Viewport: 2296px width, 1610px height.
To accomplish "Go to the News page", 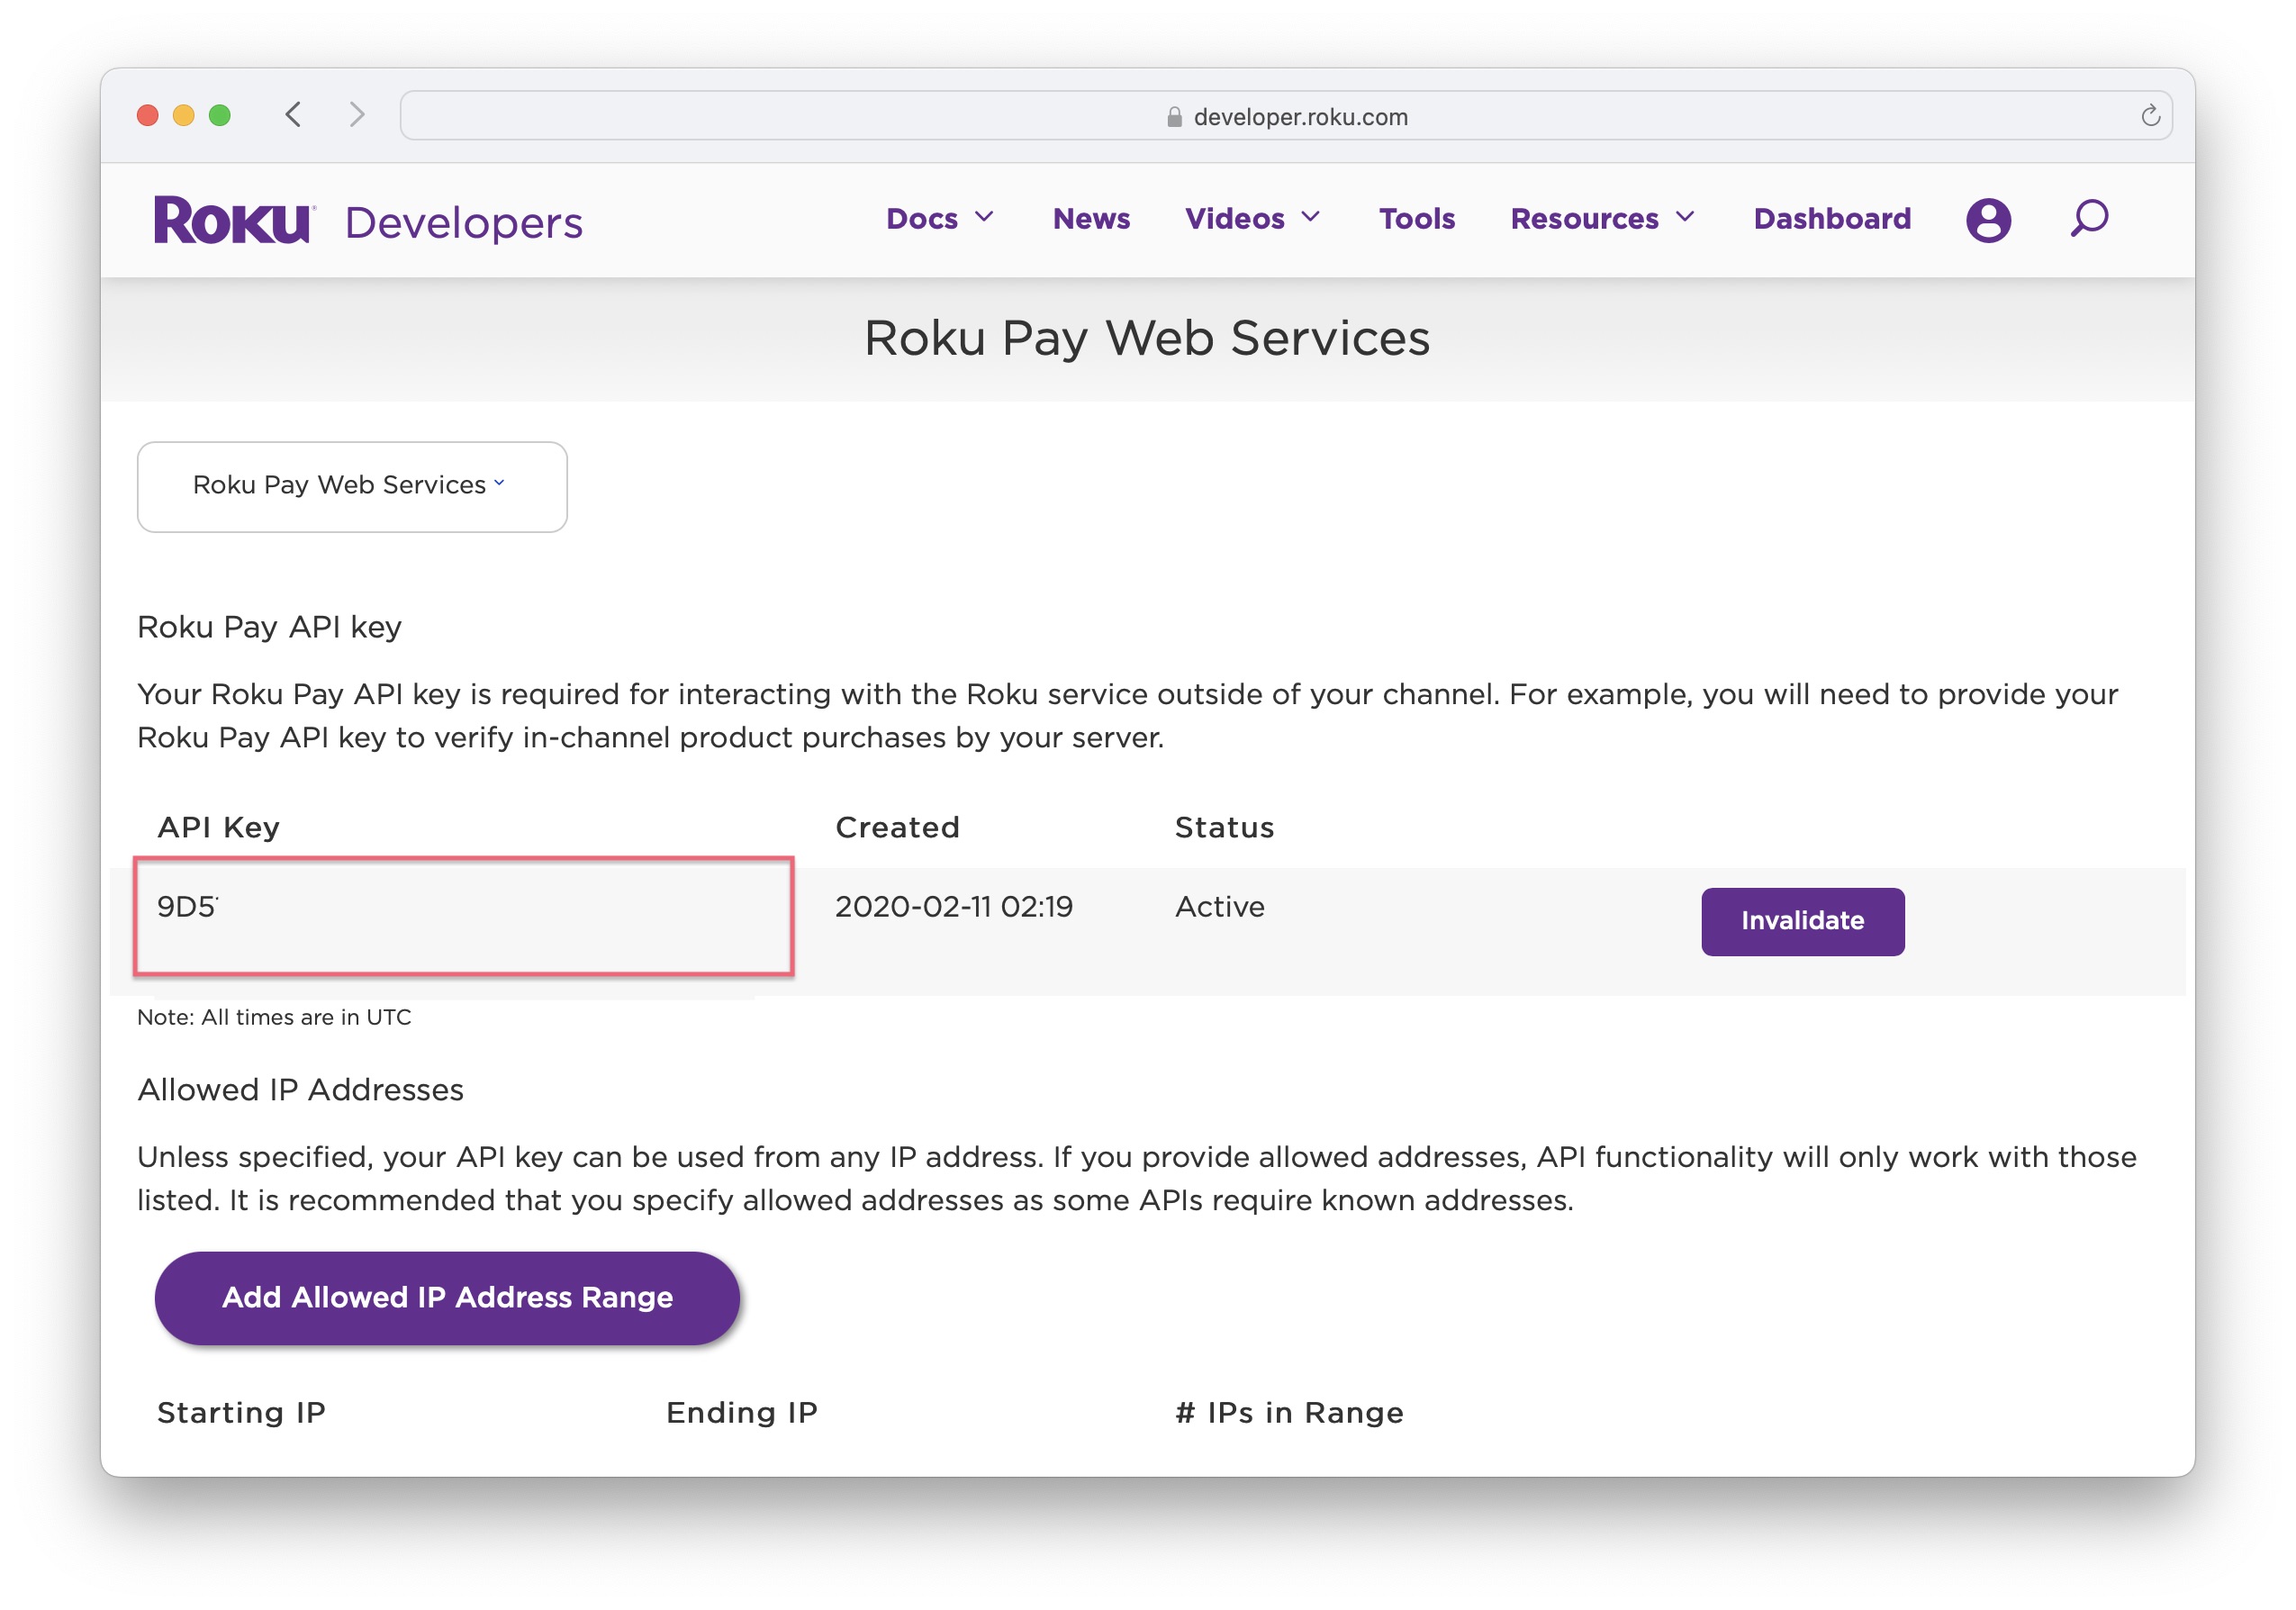I will [1091, 218].
